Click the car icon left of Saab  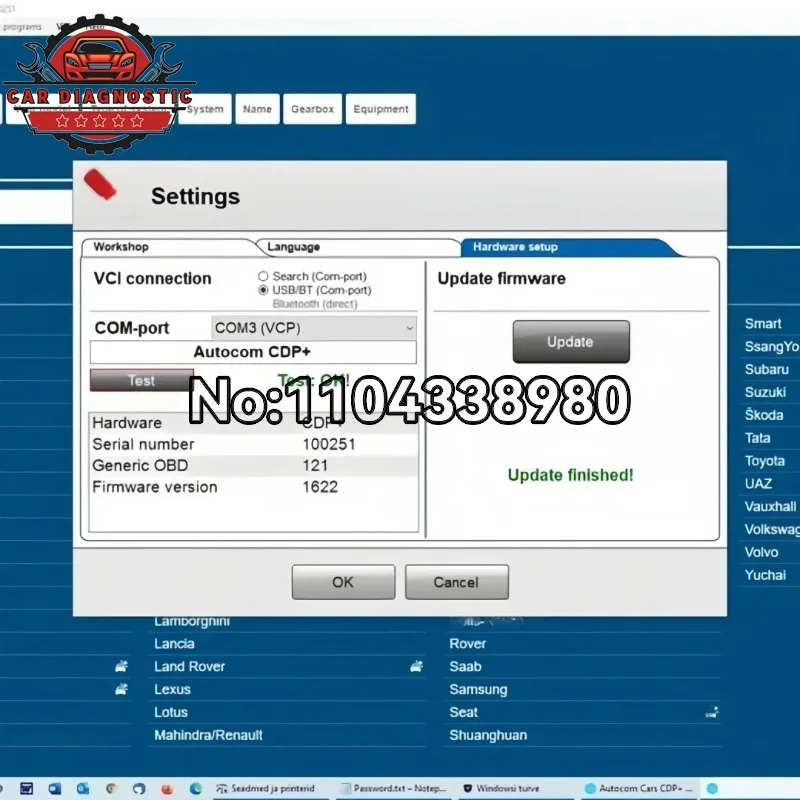(x=416, y=666)
